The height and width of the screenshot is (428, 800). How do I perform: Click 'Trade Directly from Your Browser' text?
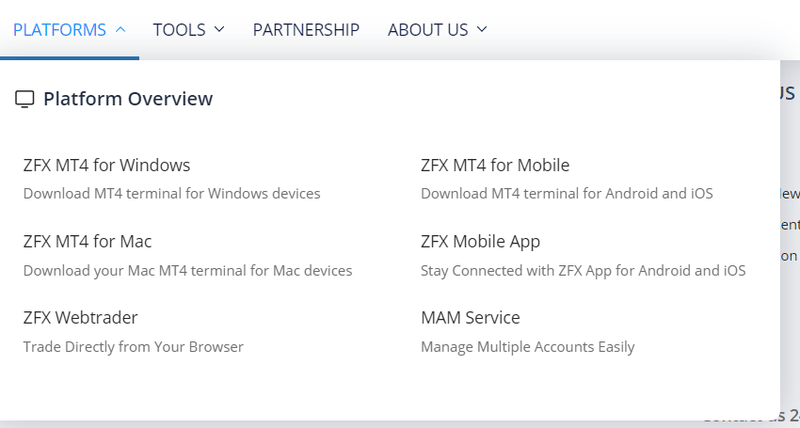[133, 347]
